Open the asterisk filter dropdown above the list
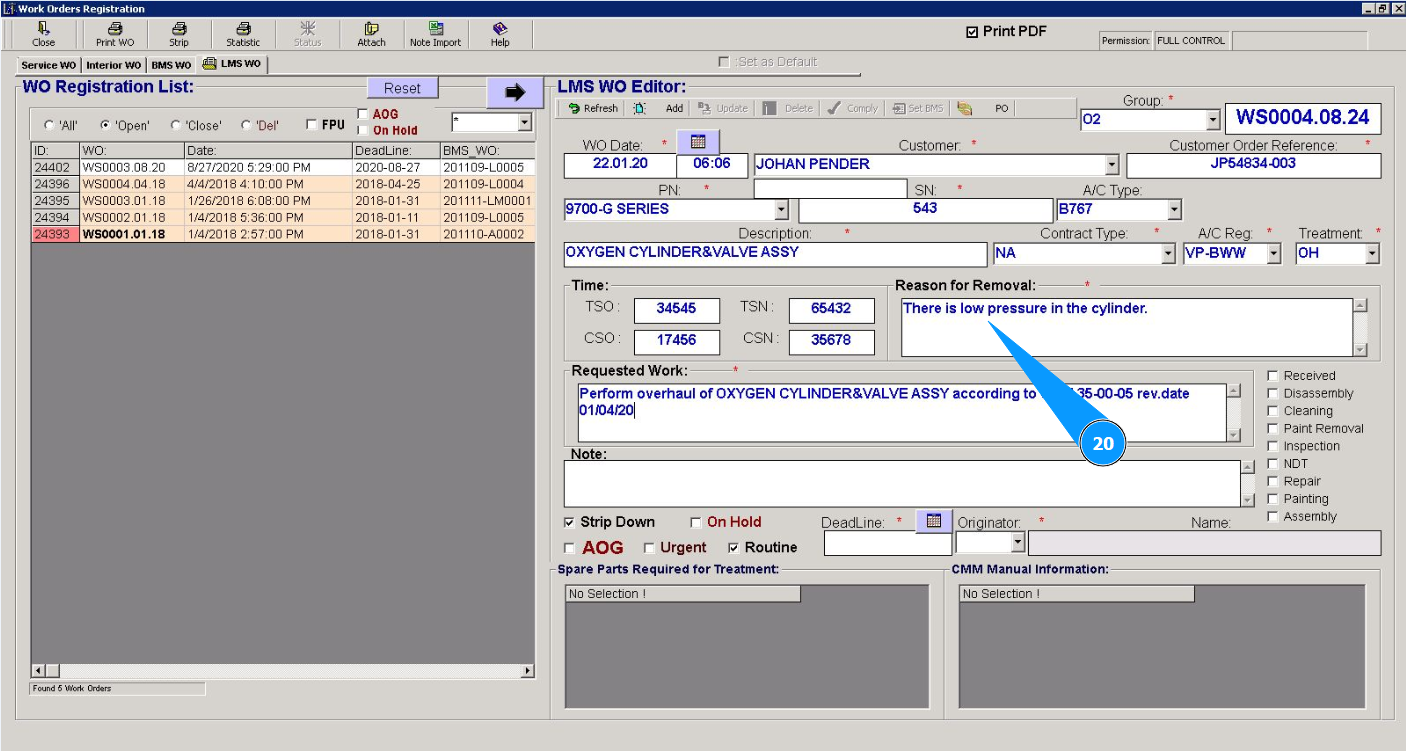Viewport: 1406px width, 751px height. 524,122
